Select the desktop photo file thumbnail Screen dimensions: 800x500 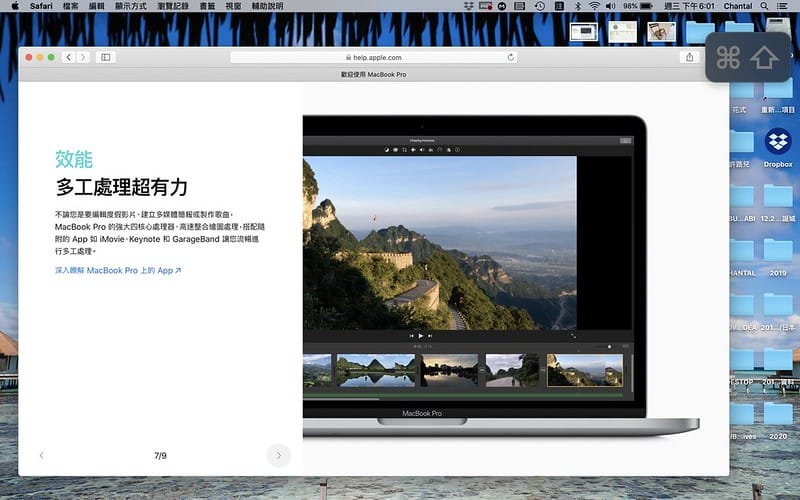tap(661, 32)
